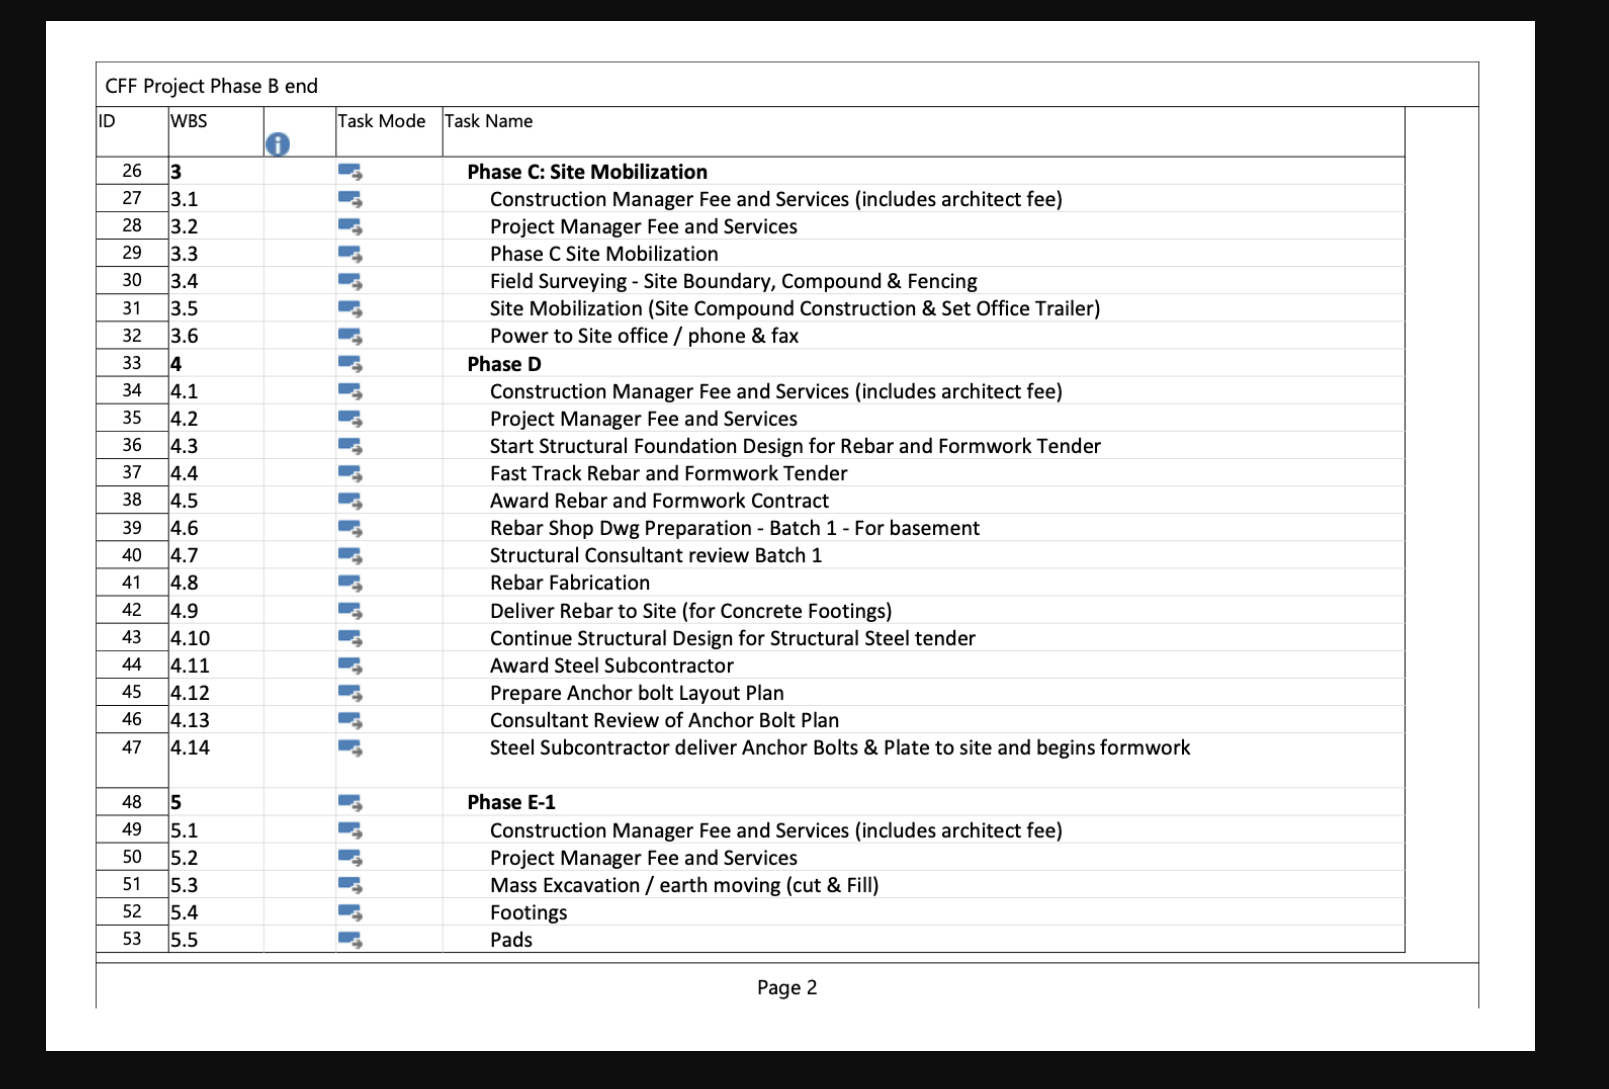Viewport: 1609px width, 1089px height.
Task: Click task mode icon for WBS 4.14
Action: click(349, 747)
